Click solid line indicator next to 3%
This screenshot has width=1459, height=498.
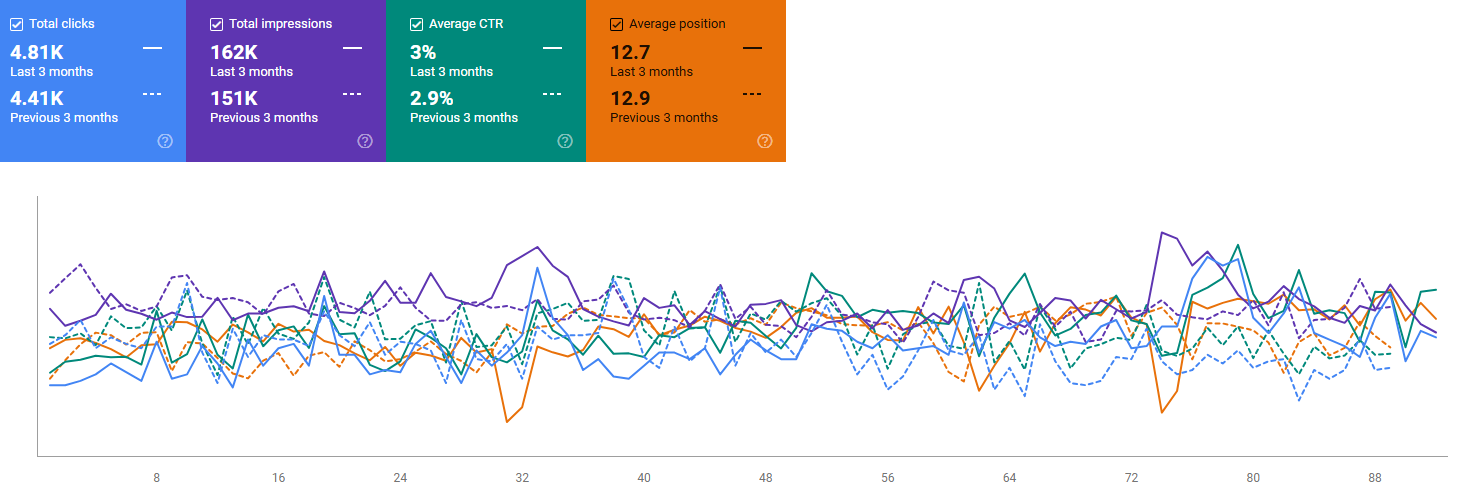coord(552,47)
